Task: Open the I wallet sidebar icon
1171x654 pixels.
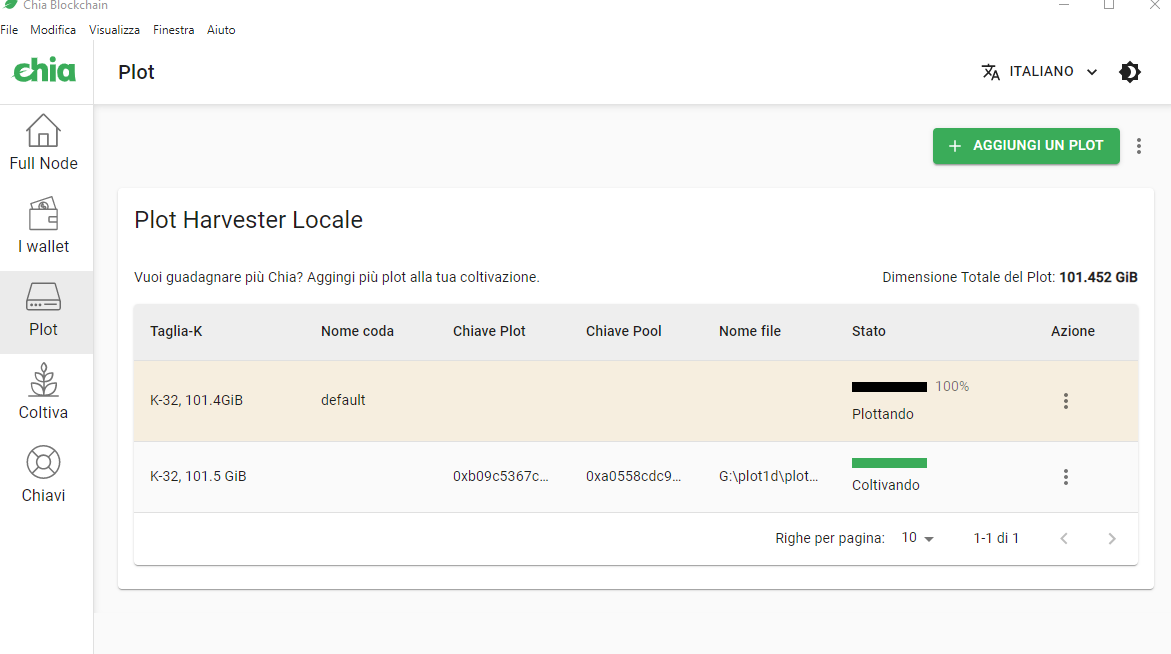Action: [x=43, y=214]
